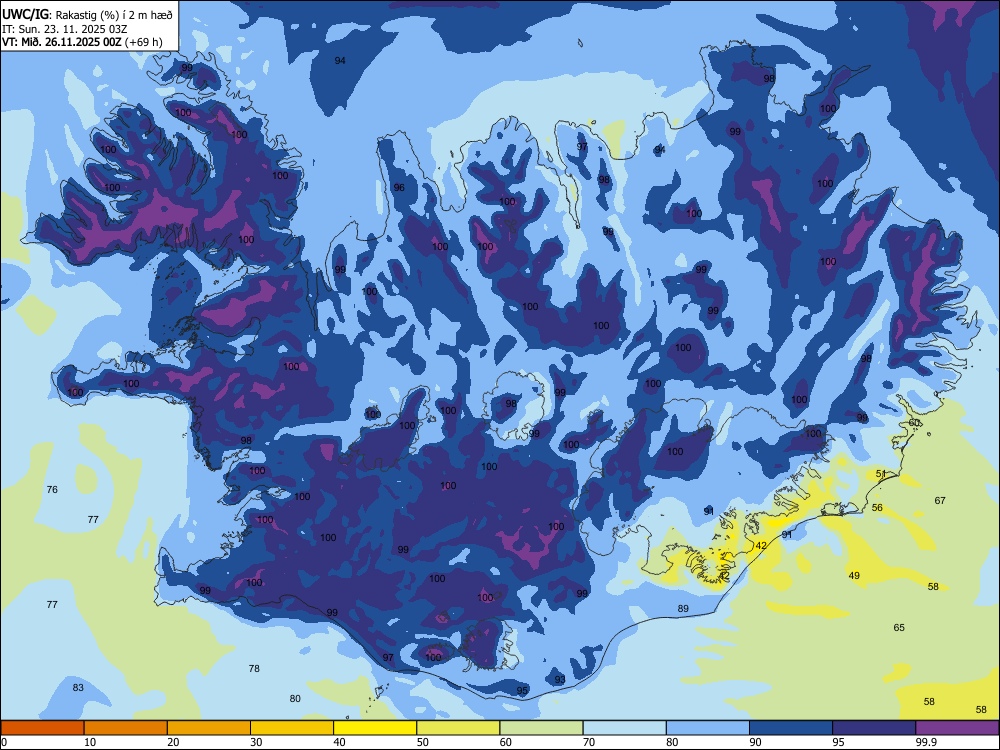Click the '49' value in the yellow area
The width and height of the screenshot is (1000, 750).
pos(854,575)
